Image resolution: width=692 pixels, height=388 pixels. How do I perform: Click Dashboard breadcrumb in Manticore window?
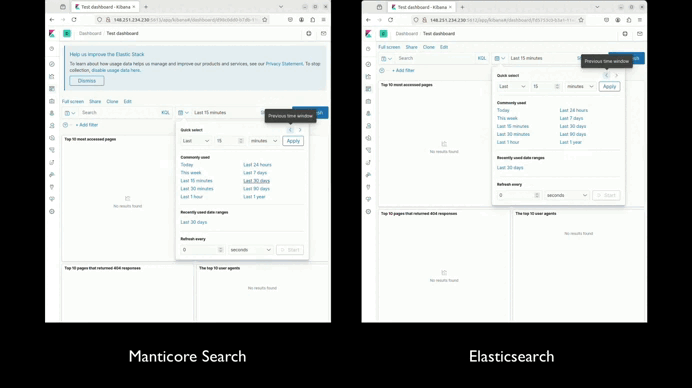pos(90,34)
